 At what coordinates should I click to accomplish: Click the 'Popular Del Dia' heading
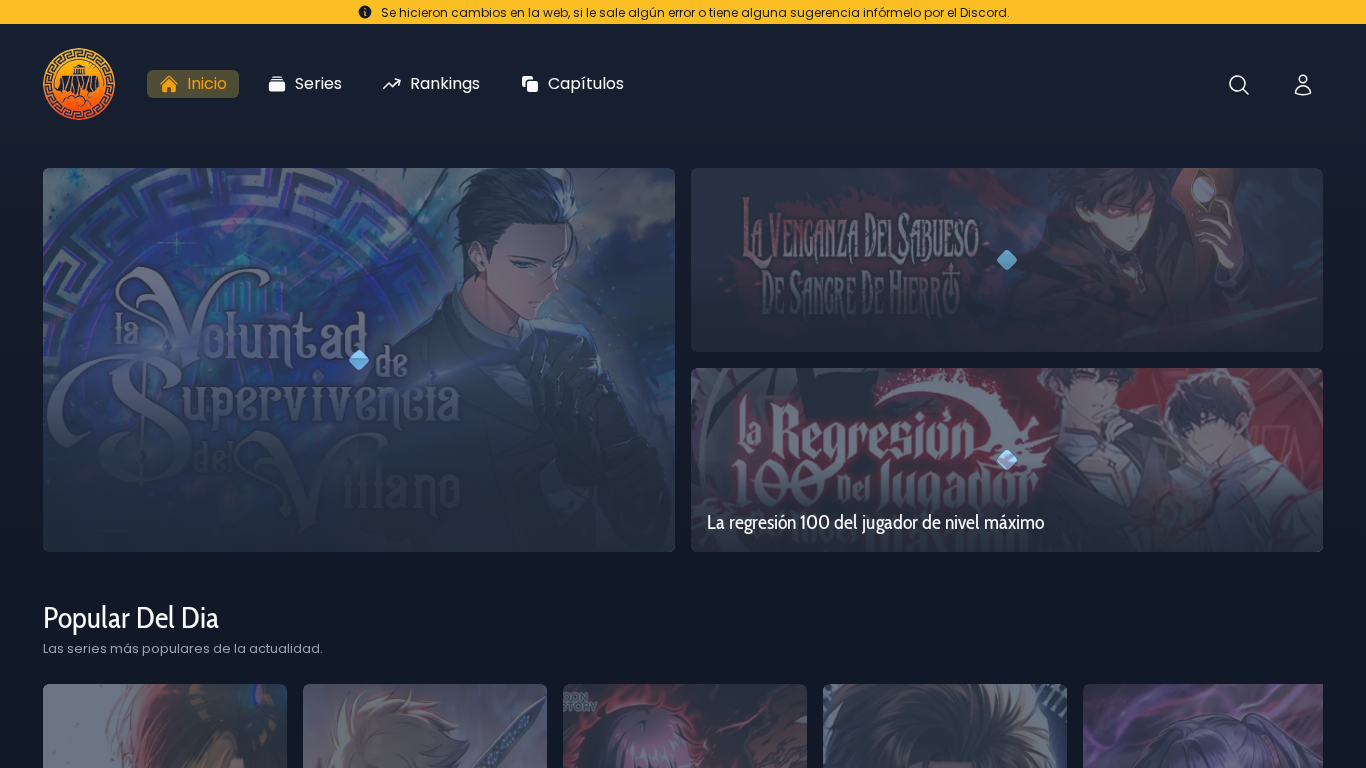pyautogui.click(x=131, y=618)
